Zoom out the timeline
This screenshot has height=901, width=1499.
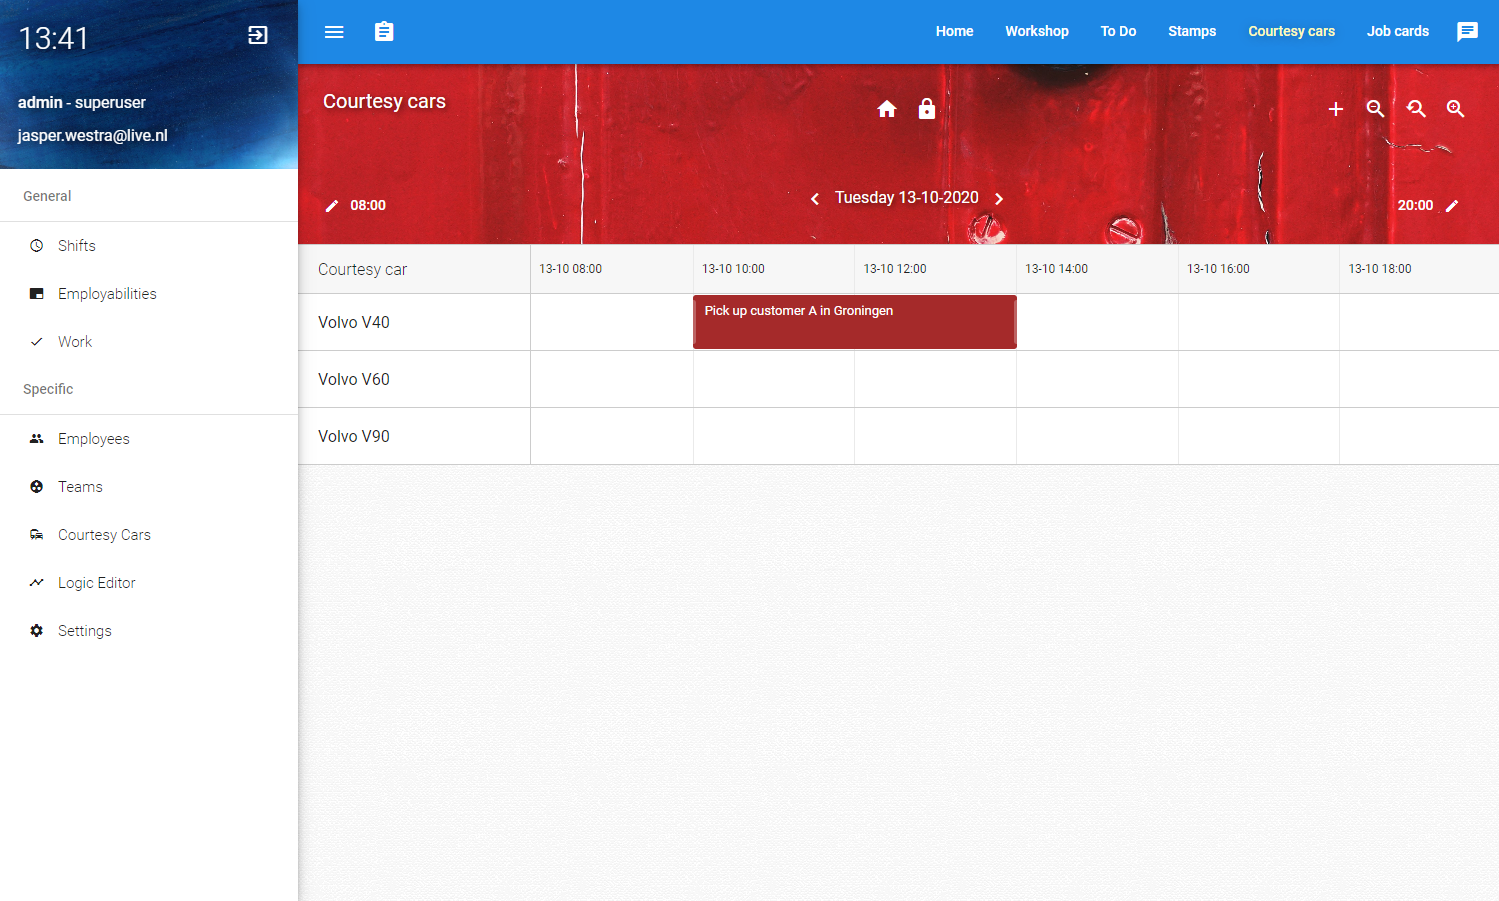[1376, 109]
